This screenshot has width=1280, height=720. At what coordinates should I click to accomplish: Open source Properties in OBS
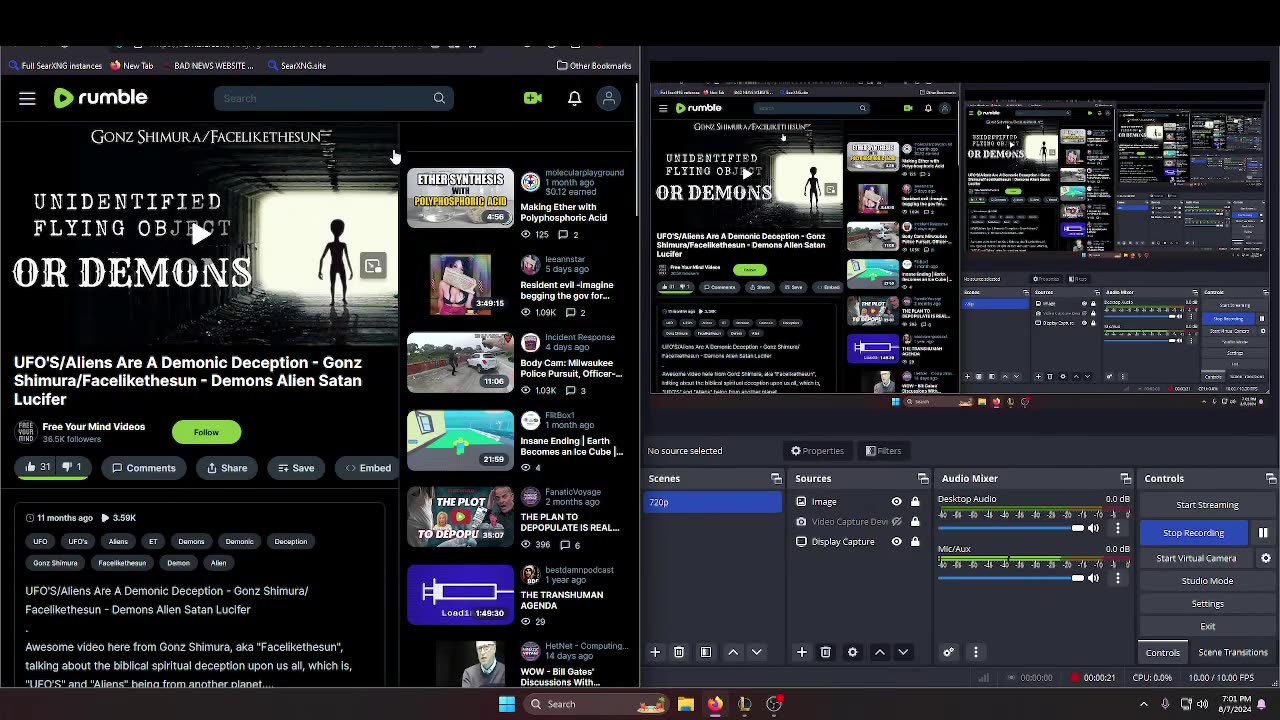point(817,451)
